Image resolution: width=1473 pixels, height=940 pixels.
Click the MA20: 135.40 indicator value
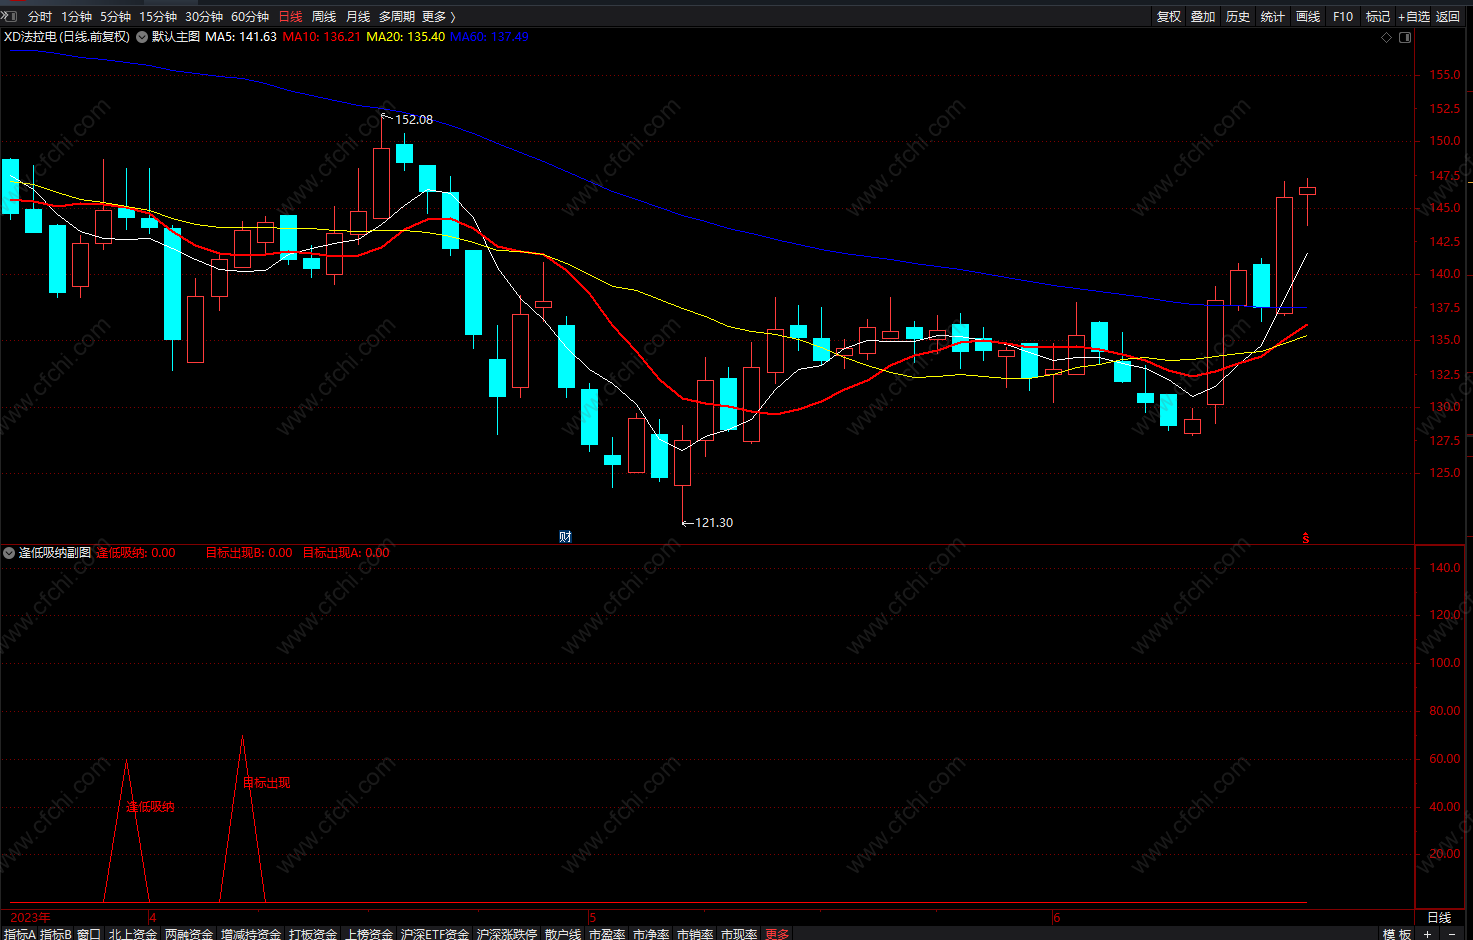coord(406,37)
